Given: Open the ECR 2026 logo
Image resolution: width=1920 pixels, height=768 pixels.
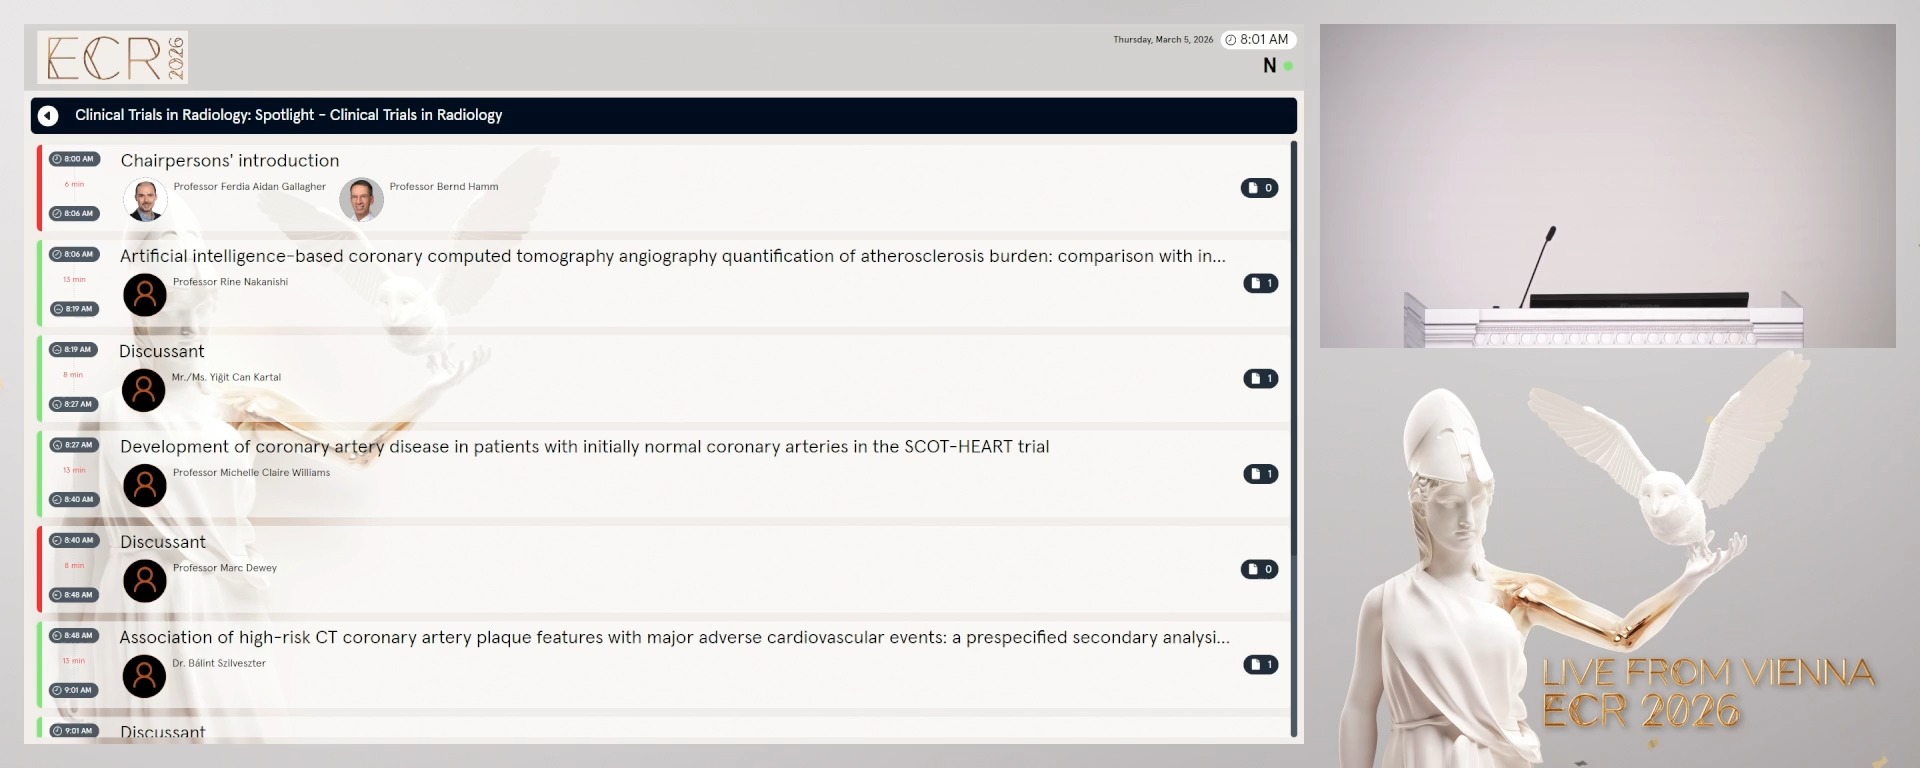Looking at the screenshot, I should 113,57.
